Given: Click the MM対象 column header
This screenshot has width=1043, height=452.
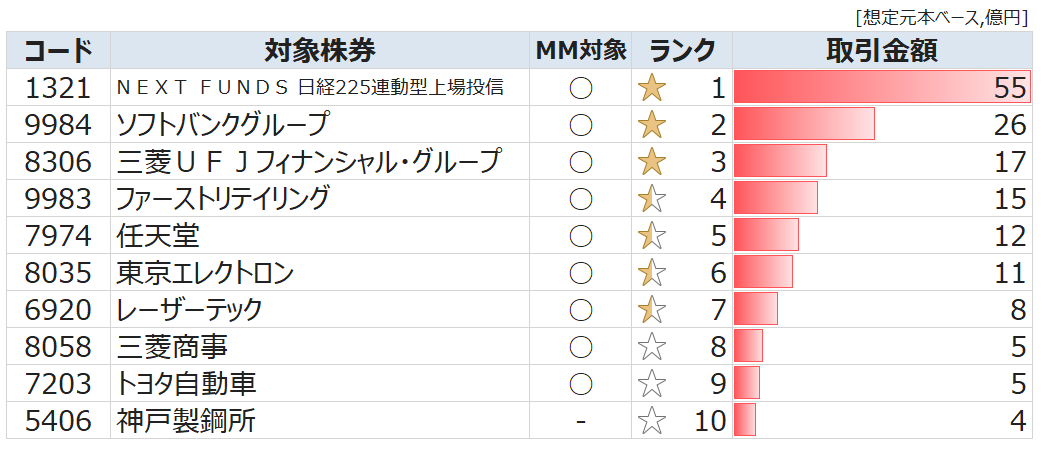Looking at the screenshot, I should 580,51.
